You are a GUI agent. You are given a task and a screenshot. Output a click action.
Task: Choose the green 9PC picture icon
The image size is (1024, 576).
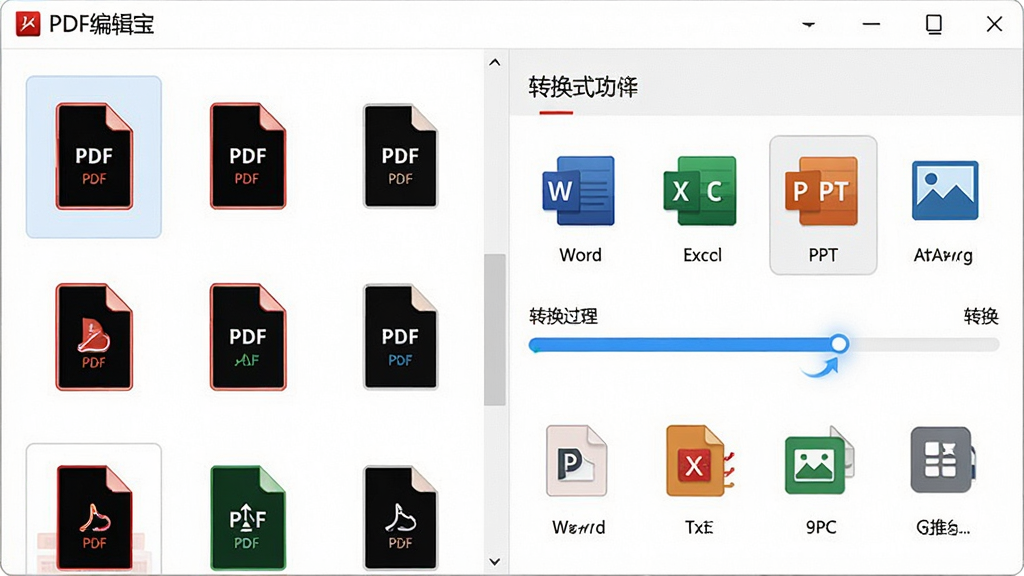click(x=820, y=461)
